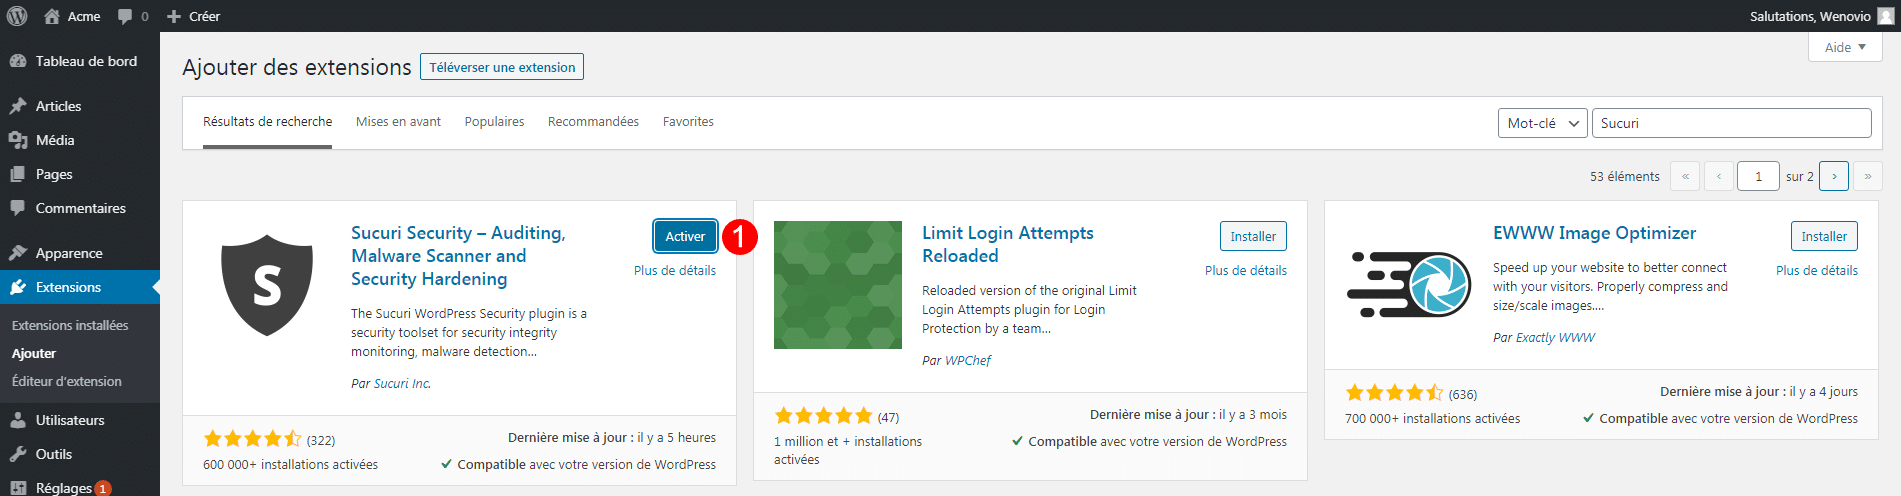This screenshot has height=496, width=1901.
Task: Open Plus de détails for Sucuri
Action: coord(675,270)
